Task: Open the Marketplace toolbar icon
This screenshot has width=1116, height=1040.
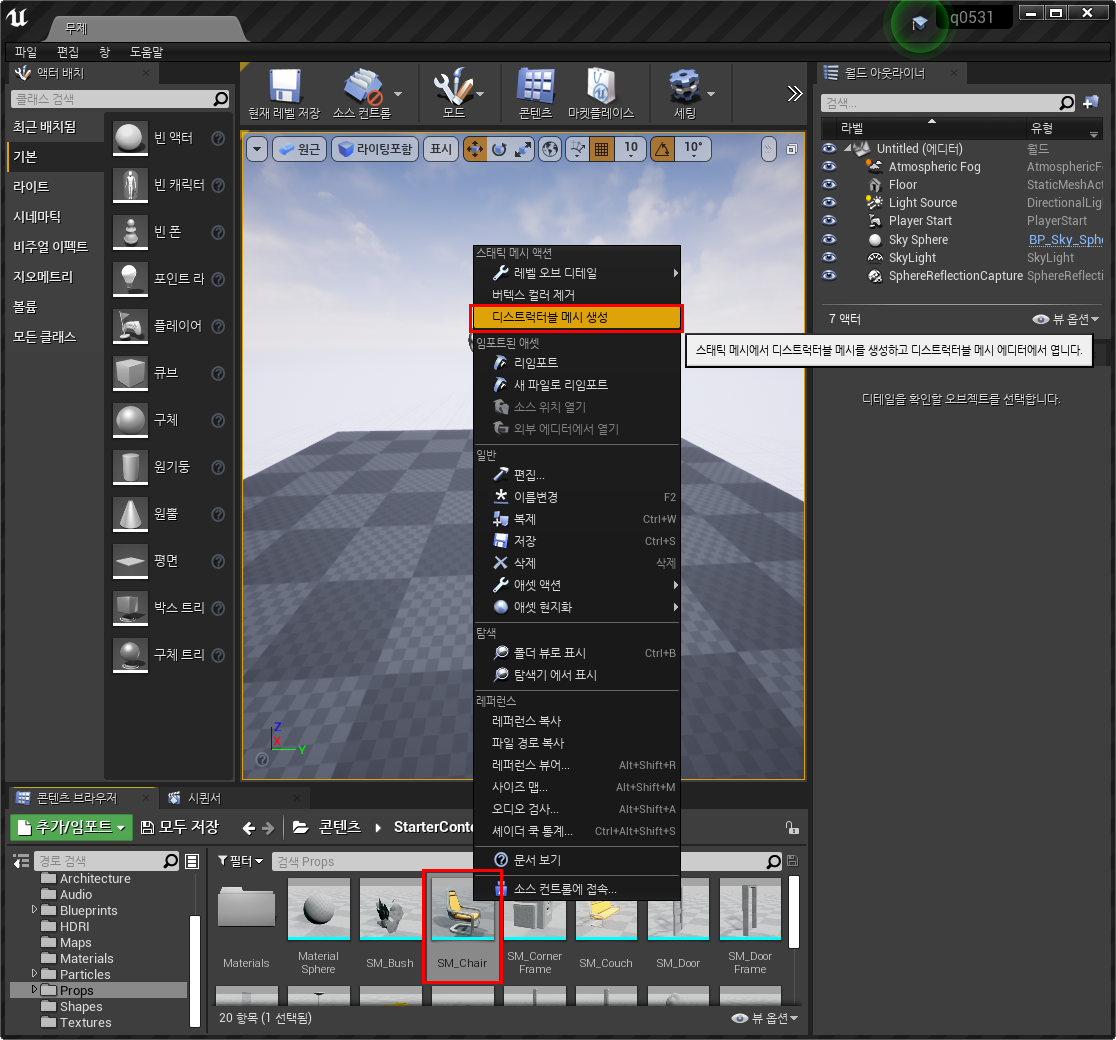Action: pyautogui.click(x=601, y=93)
